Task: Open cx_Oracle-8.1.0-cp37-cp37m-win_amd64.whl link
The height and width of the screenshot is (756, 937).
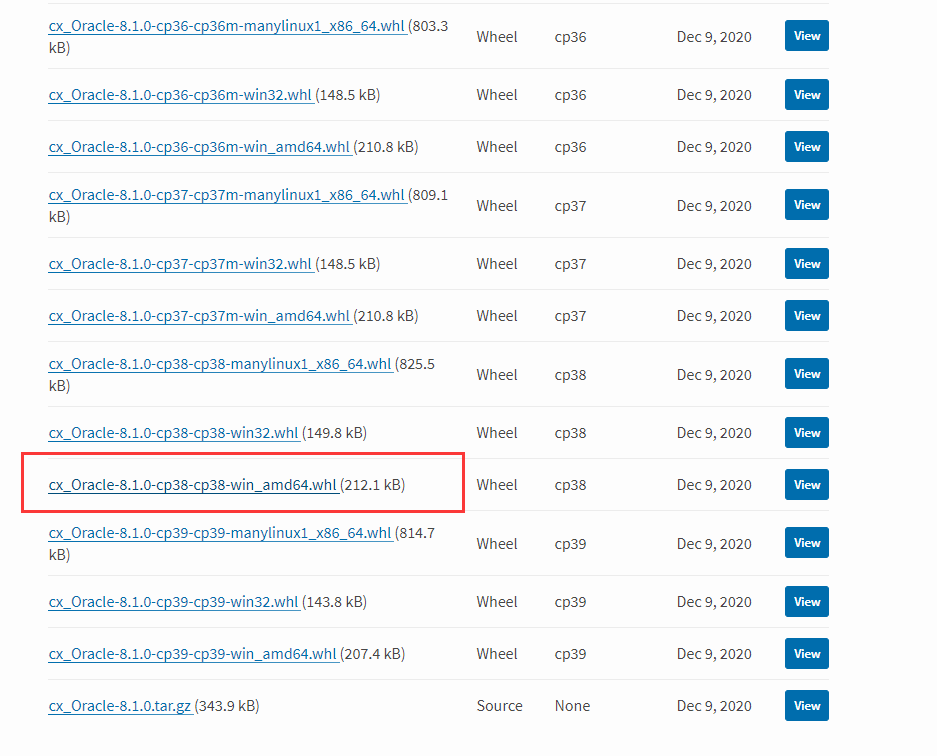Action: (200, 316)
